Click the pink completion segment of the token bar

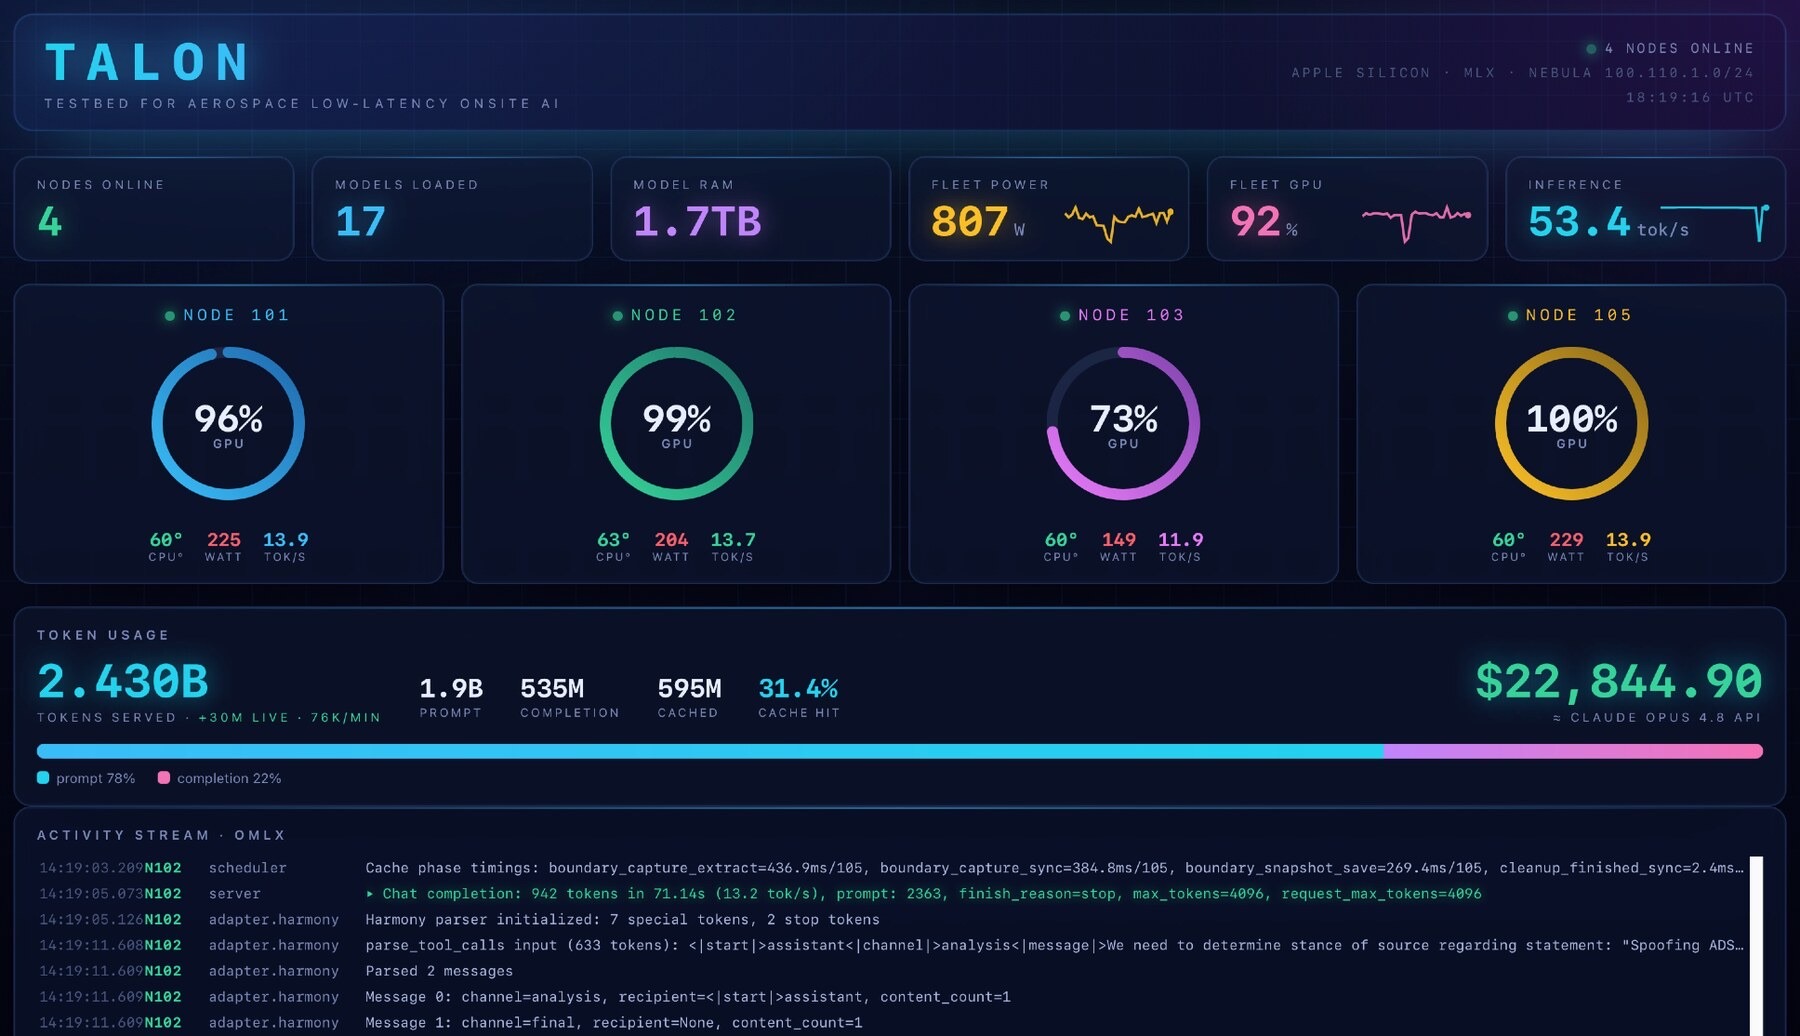1573,751
